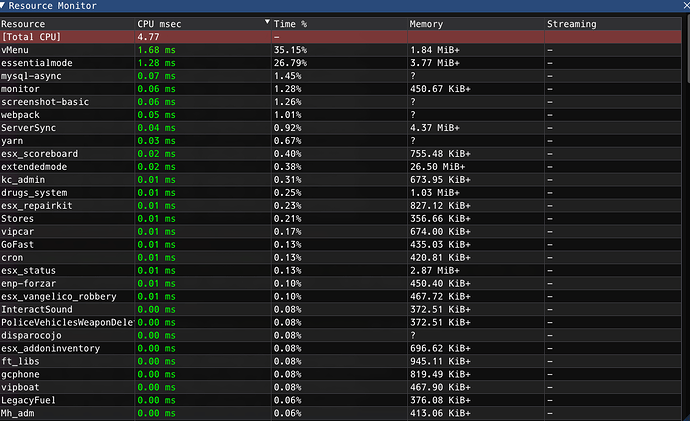
Task: Click the 1.28 ms CPU value
Action: click(x=156, y=63)
